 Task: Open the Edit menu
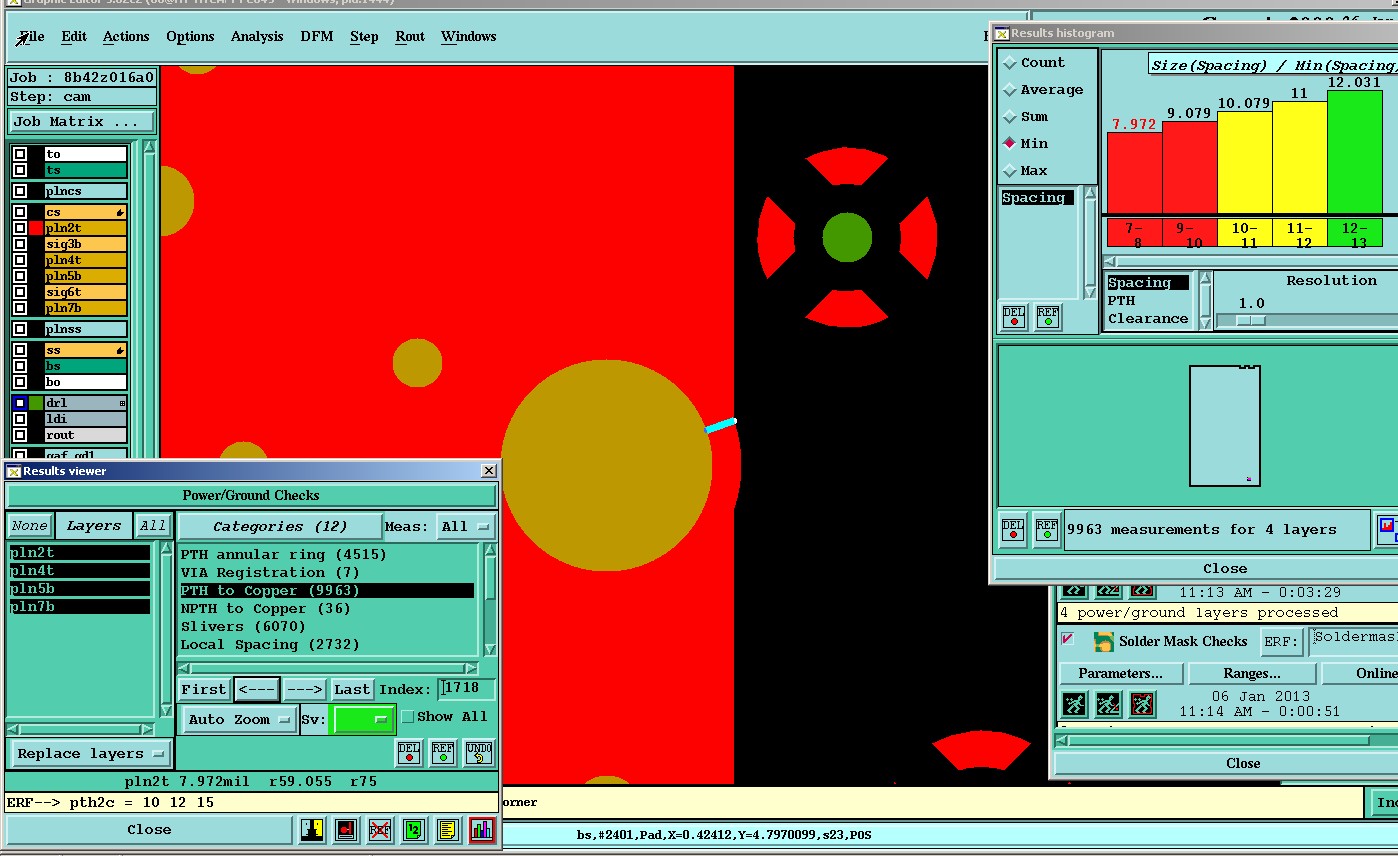coord(74,37)
